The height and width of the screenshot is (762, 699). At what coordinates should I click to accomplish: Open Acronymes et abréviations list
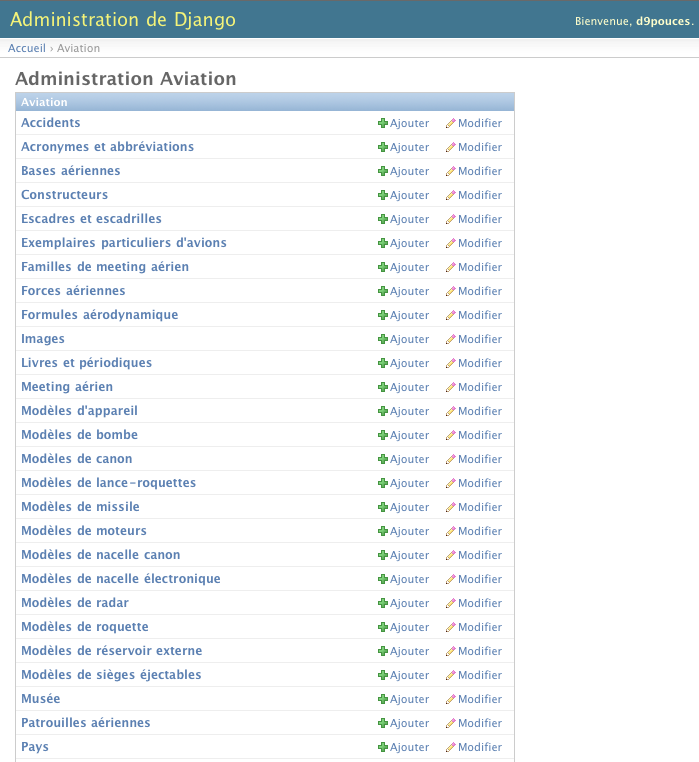[x=107, y=147]
